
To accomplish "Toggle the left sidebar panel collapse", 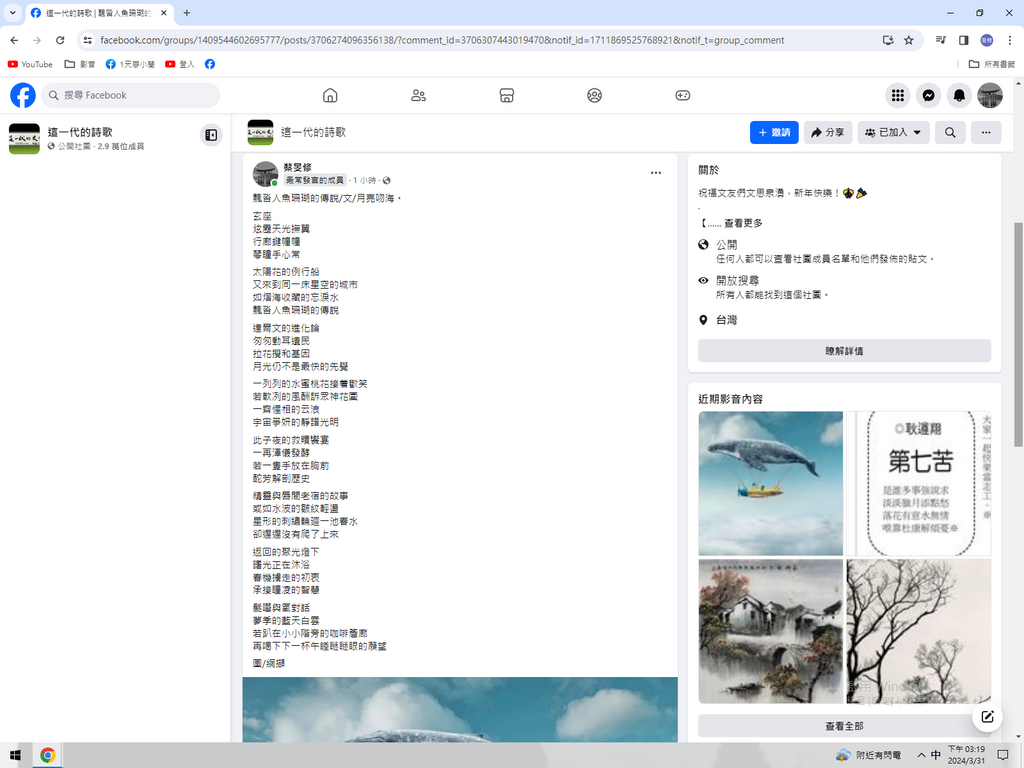I will [211, 135].
